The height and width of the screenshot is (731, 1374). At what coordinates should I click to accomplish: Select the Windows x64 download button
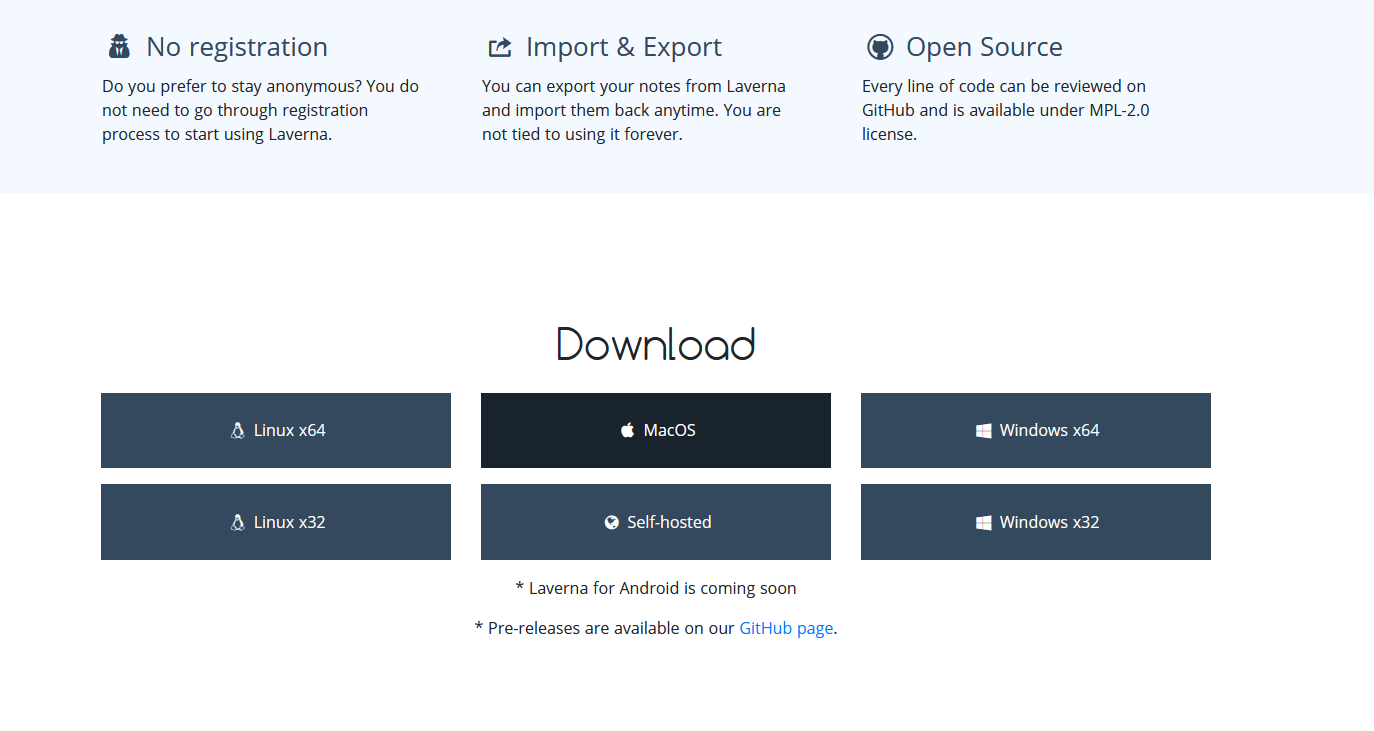coord(1036,430)
